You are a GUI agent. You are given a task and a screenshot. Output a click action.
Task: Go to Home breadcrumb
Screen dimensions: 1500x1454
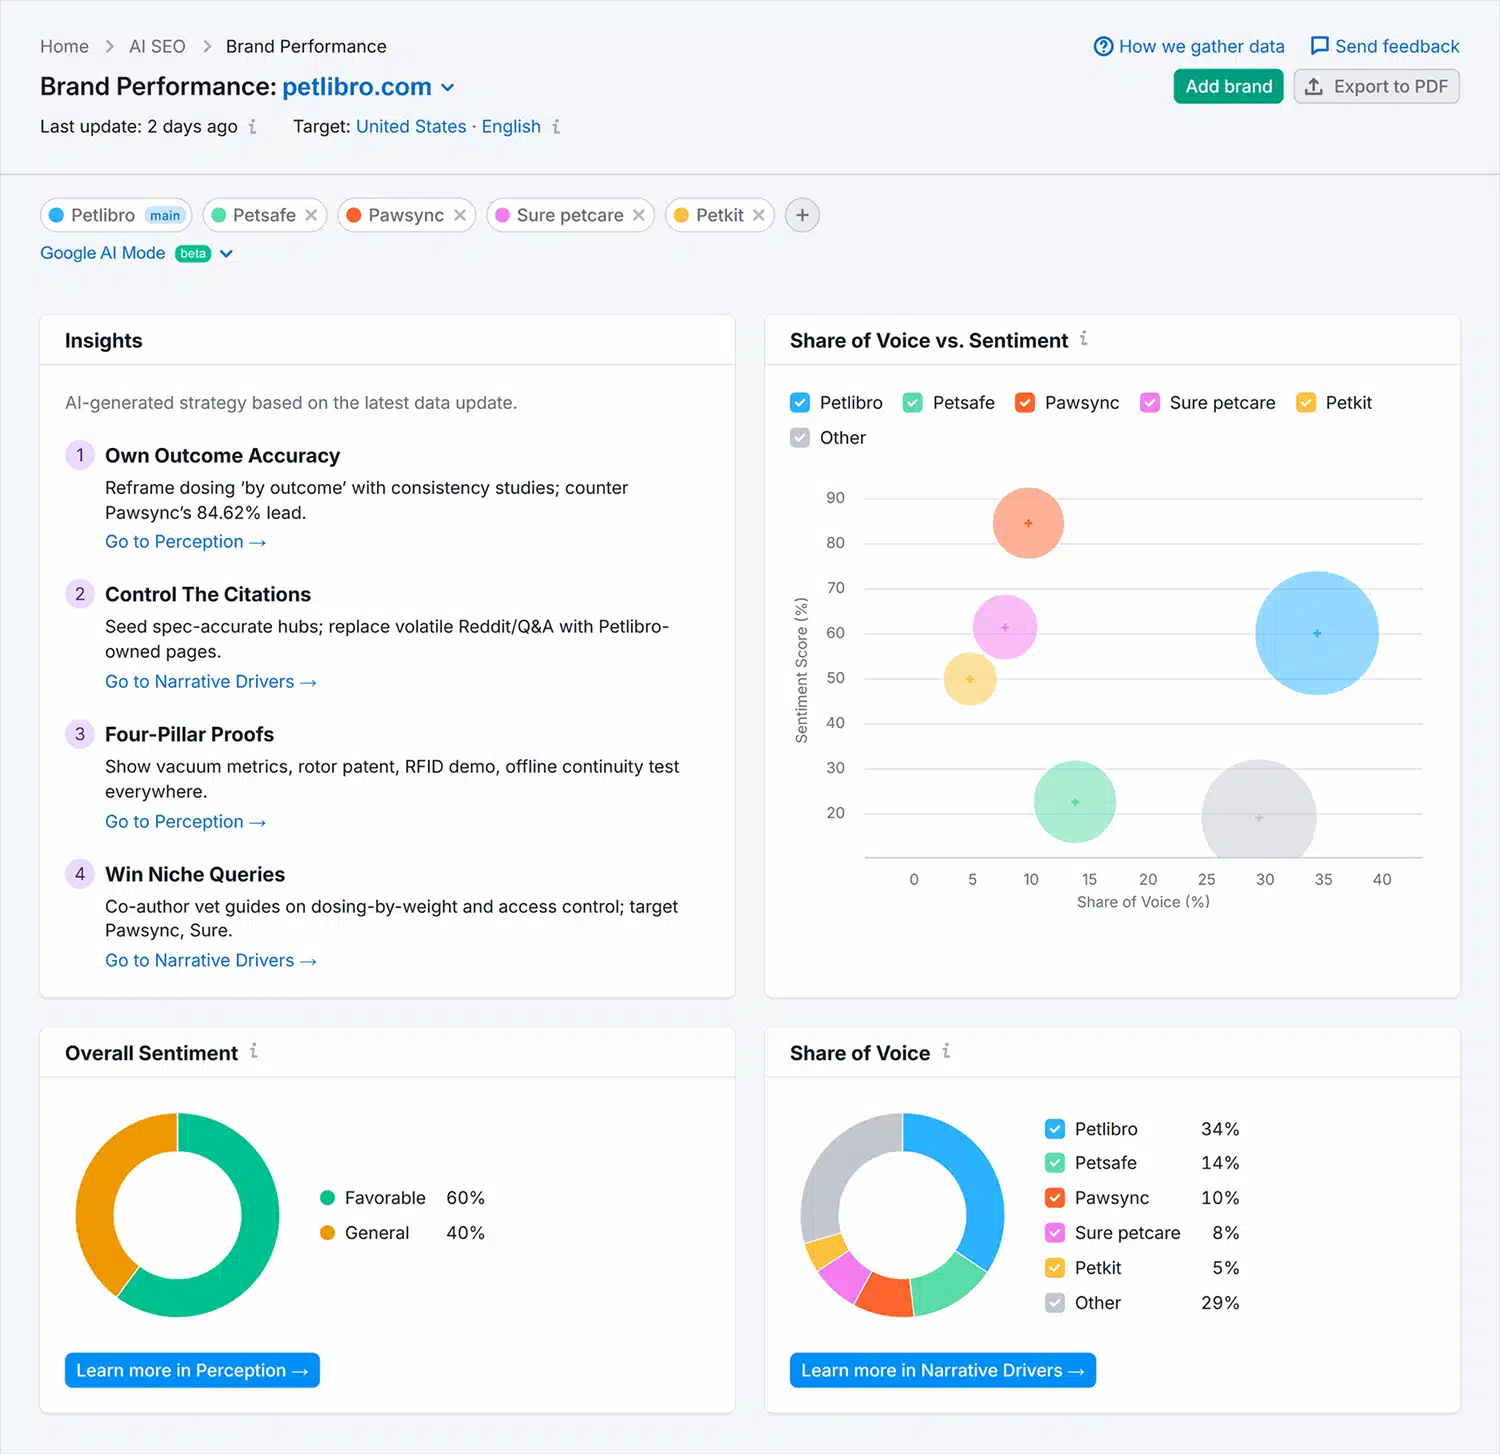64,46
